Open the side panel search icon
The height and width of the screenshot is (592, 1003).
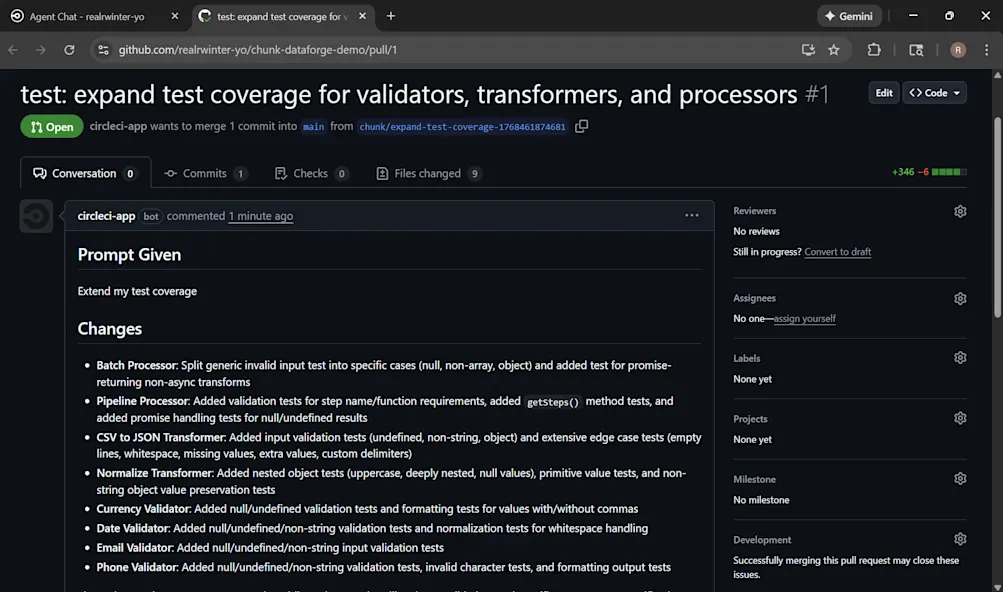point(916,50)
